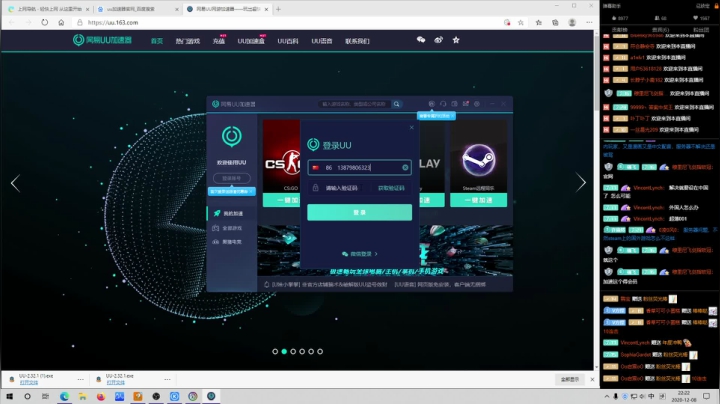
Task: Click the UU client game search field
Action: (354, 104)
